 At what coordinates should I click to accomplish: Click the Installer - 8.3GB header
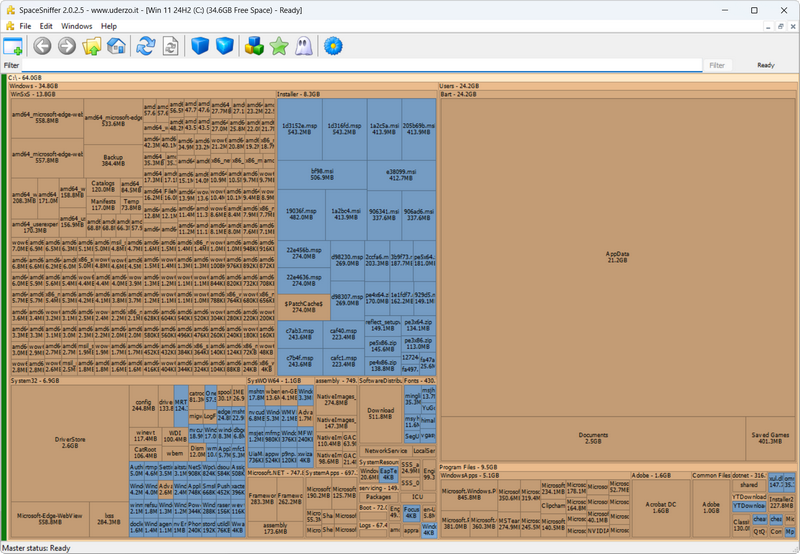(357, 94)
